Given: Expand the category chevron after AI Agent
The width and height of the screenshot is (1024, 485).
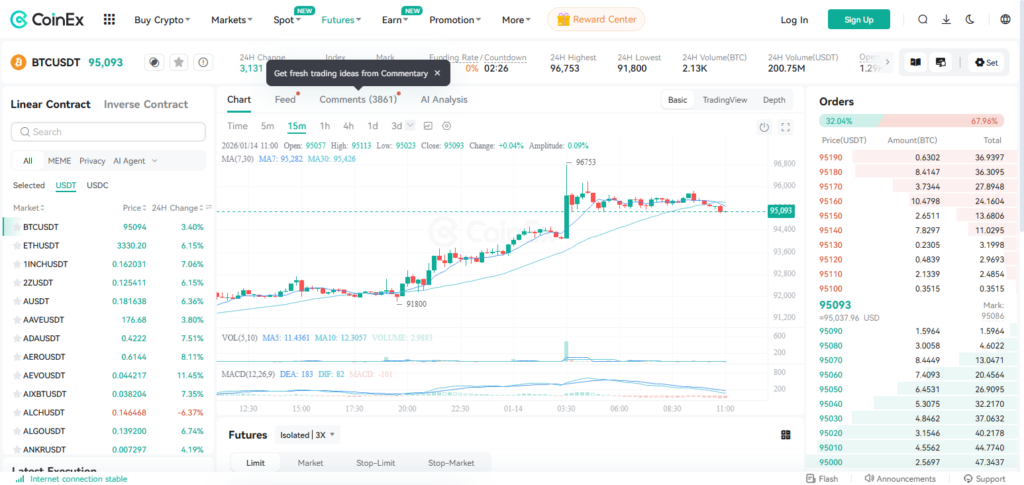Looking at the screenshot, I should (x=154, y=161).
